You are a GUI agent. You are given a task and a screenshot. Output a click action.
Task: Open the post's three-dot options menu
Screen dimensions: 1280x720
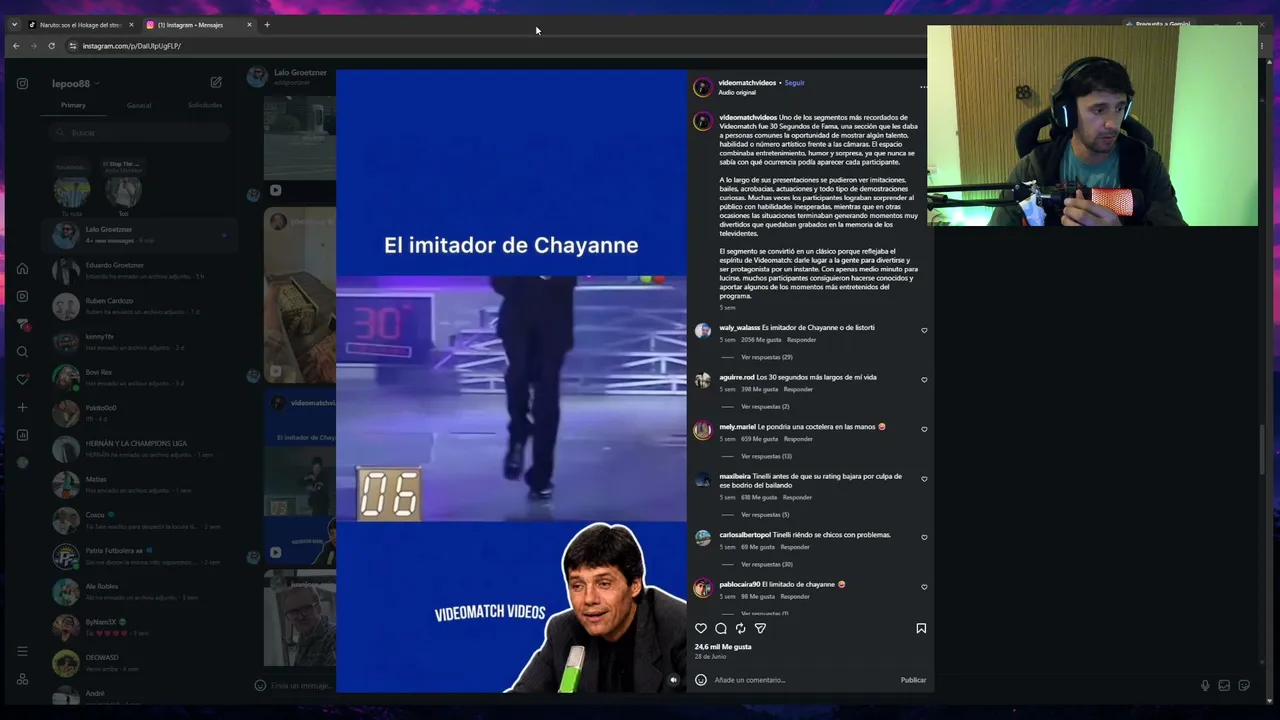[x=923, y=87]
